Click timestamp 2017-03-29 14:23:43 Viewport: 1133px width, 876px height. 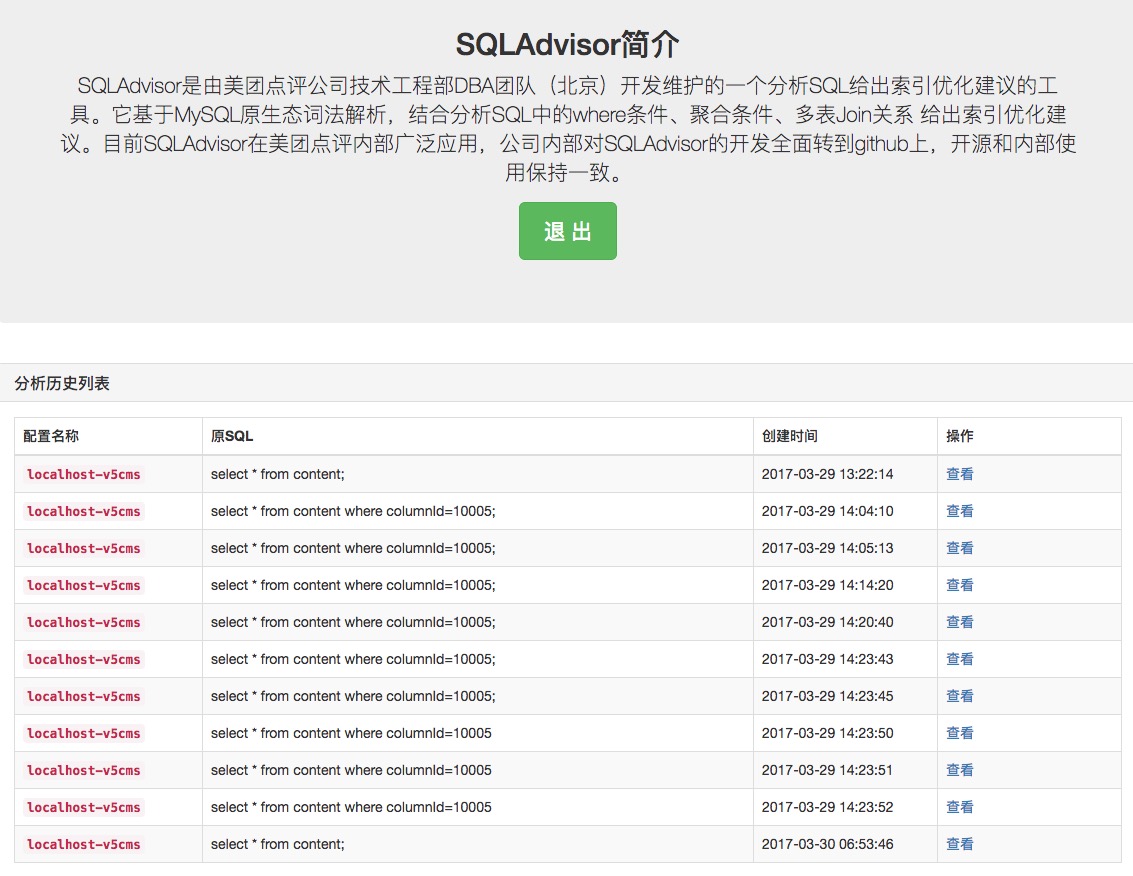pyautogui.click(x=827, y=659)
